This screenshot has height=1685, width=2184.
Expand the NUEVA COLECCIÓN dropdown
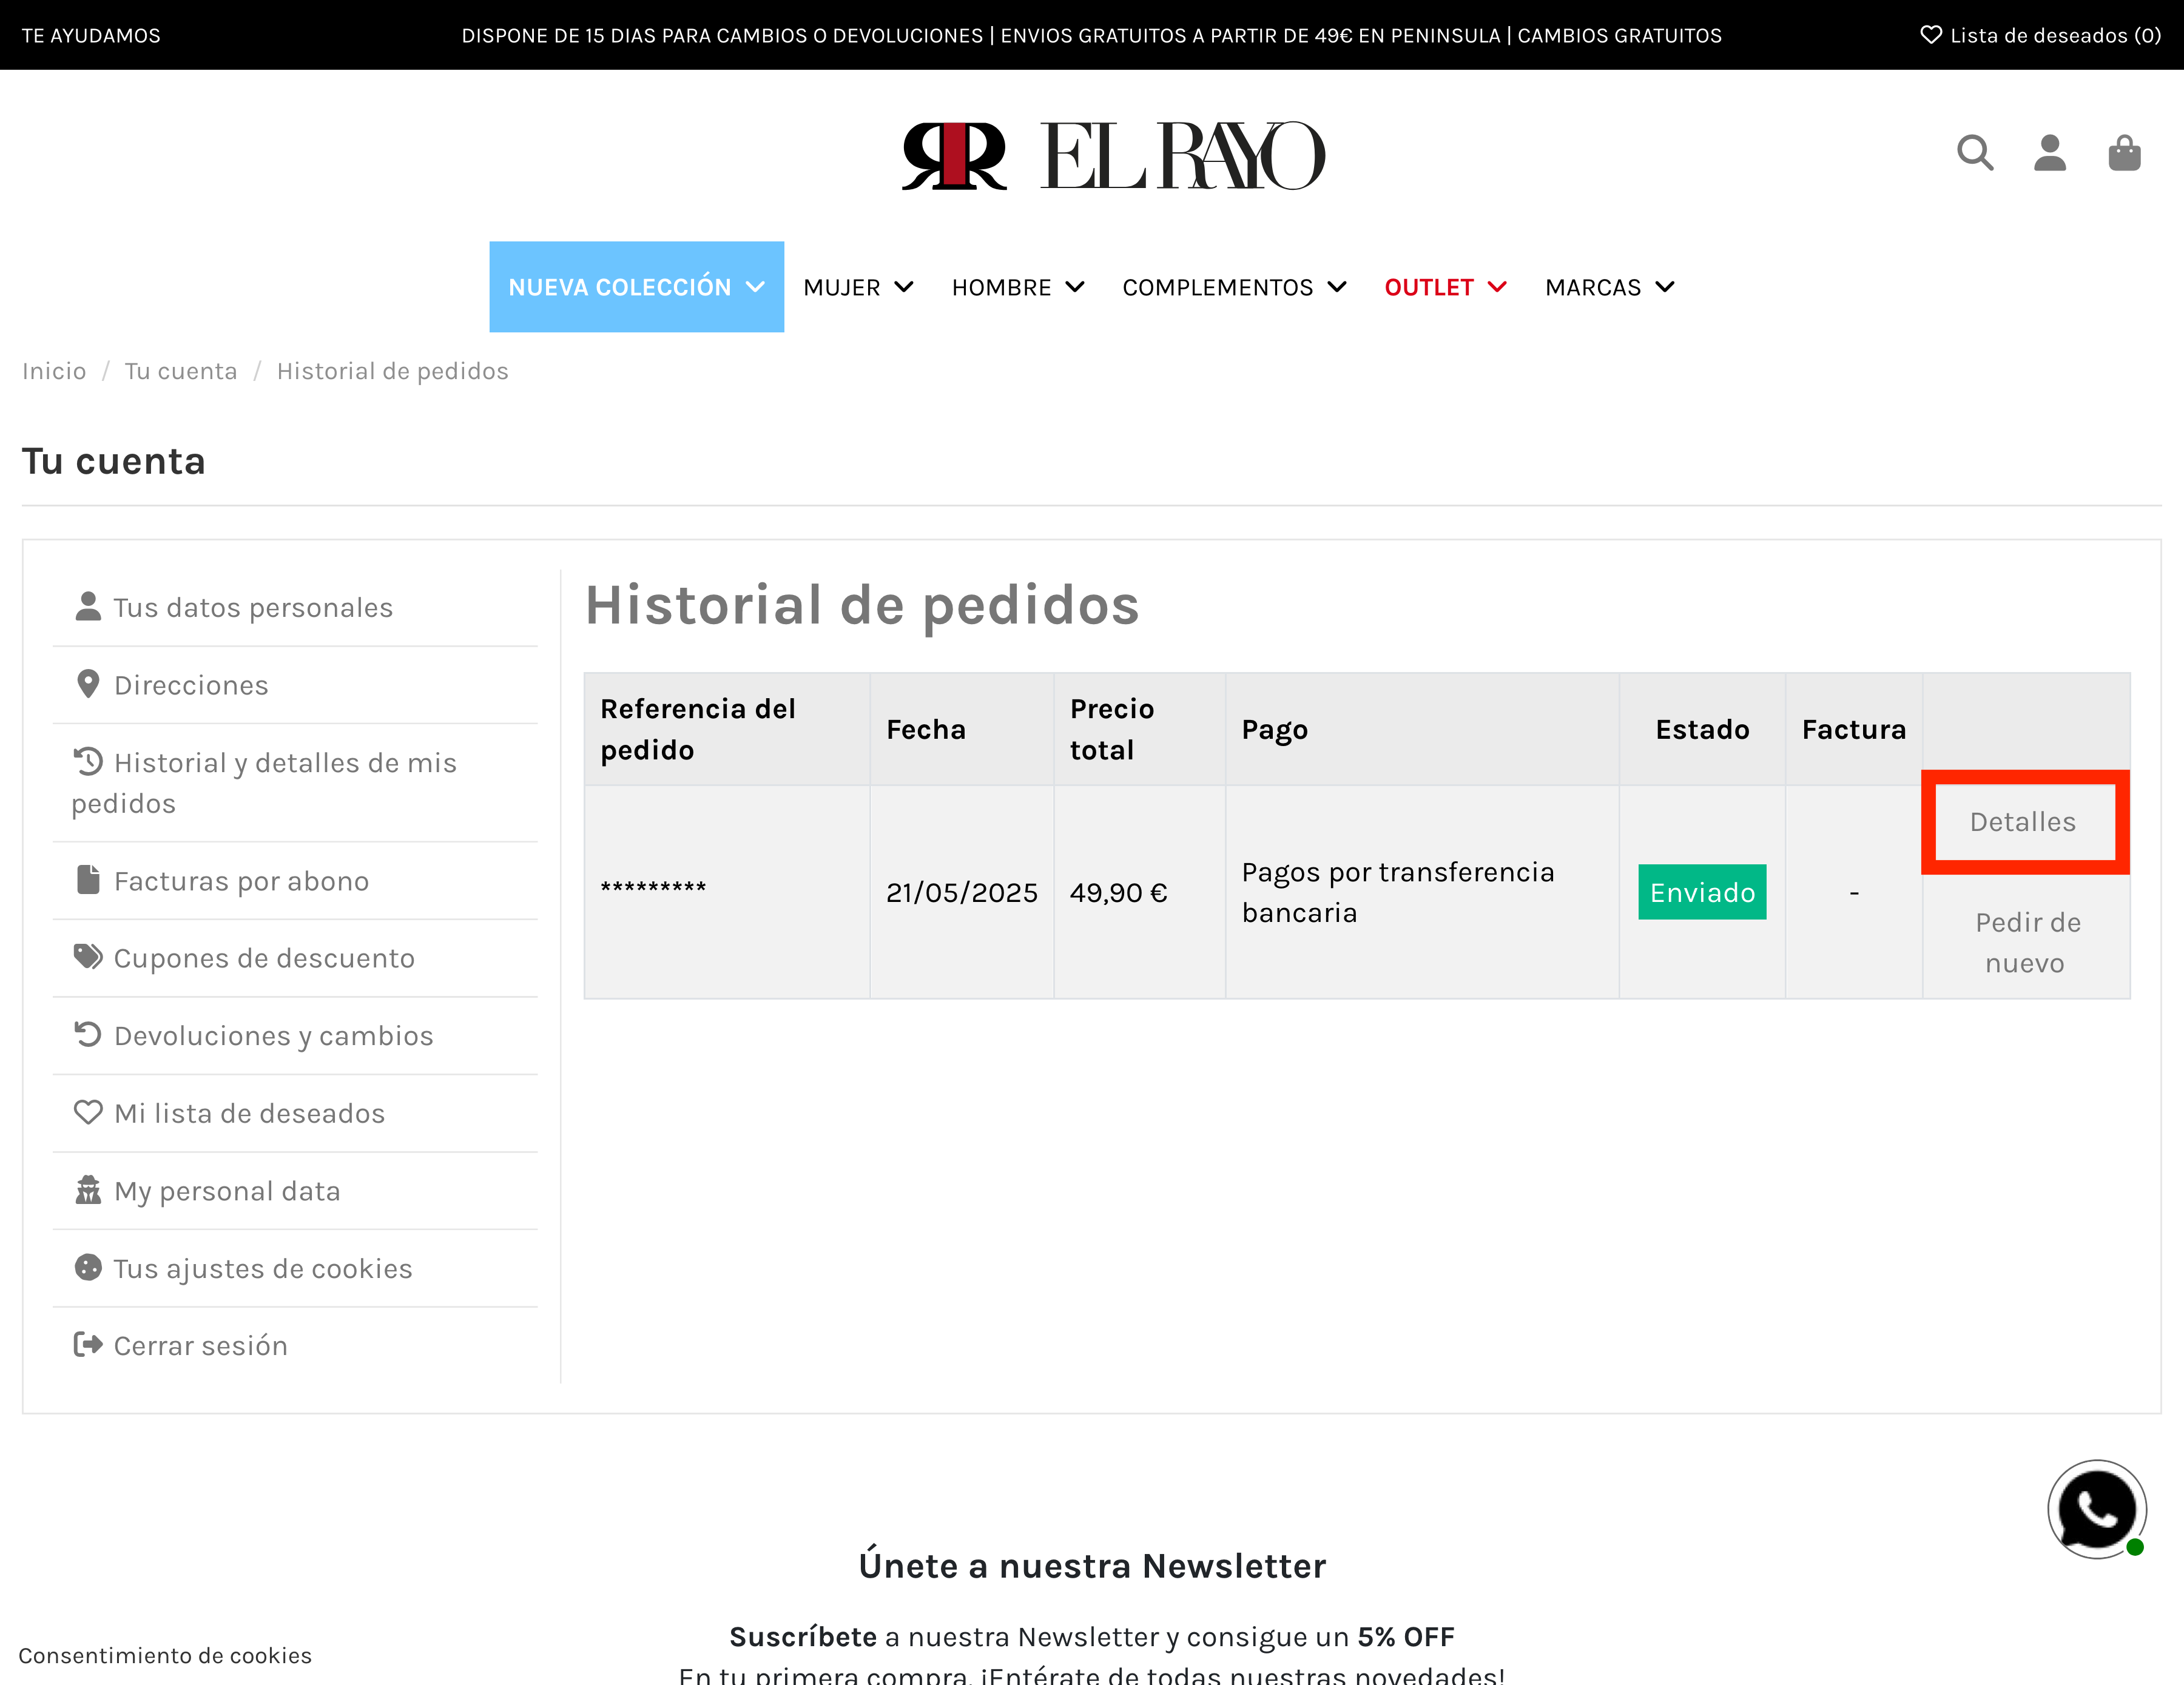point(636,287)
